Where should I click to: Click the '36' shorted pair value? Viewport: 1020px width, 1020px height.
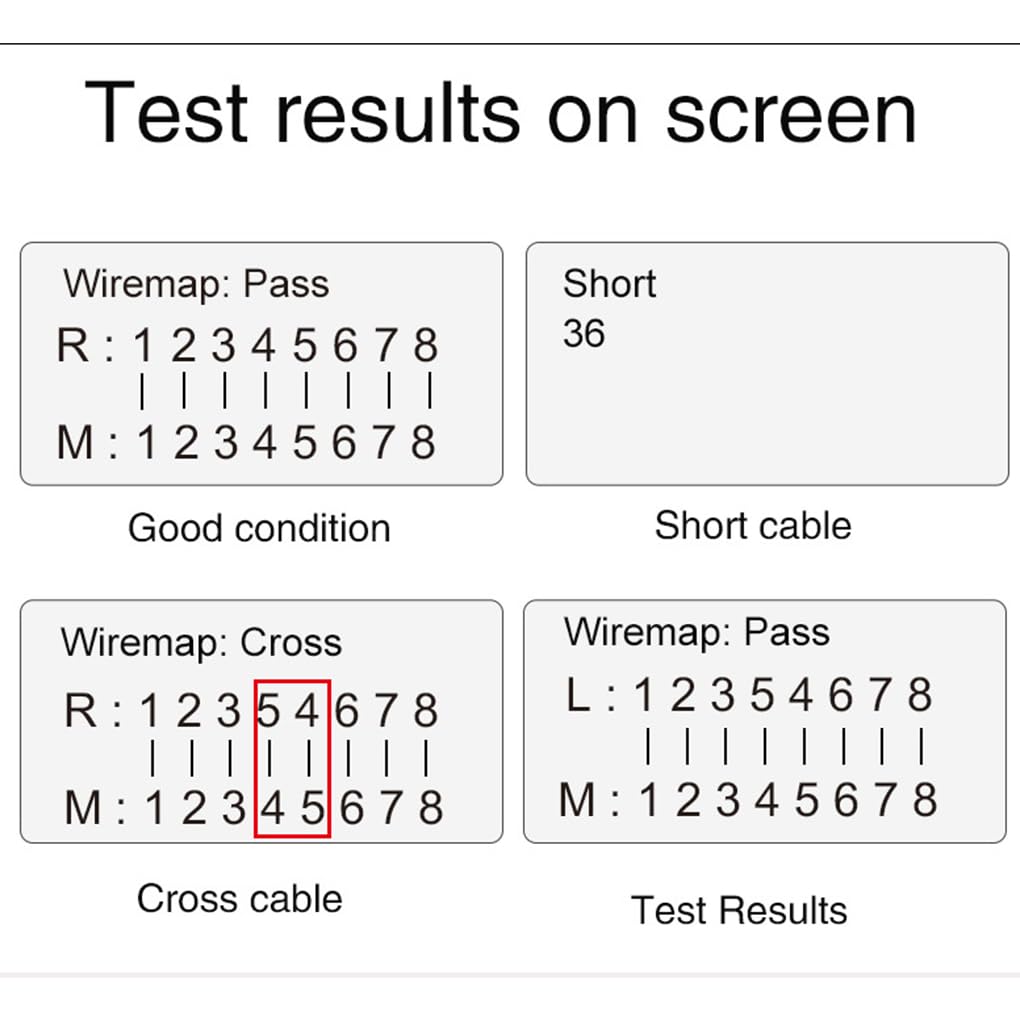click(584, 334)
